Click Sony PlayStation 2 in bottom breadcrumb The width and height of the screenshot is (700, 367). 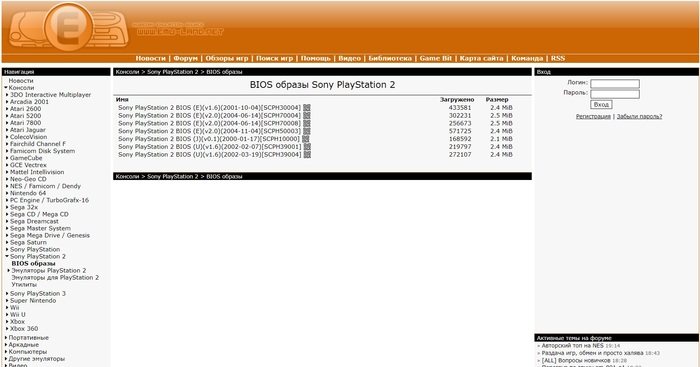coord(173,177)
